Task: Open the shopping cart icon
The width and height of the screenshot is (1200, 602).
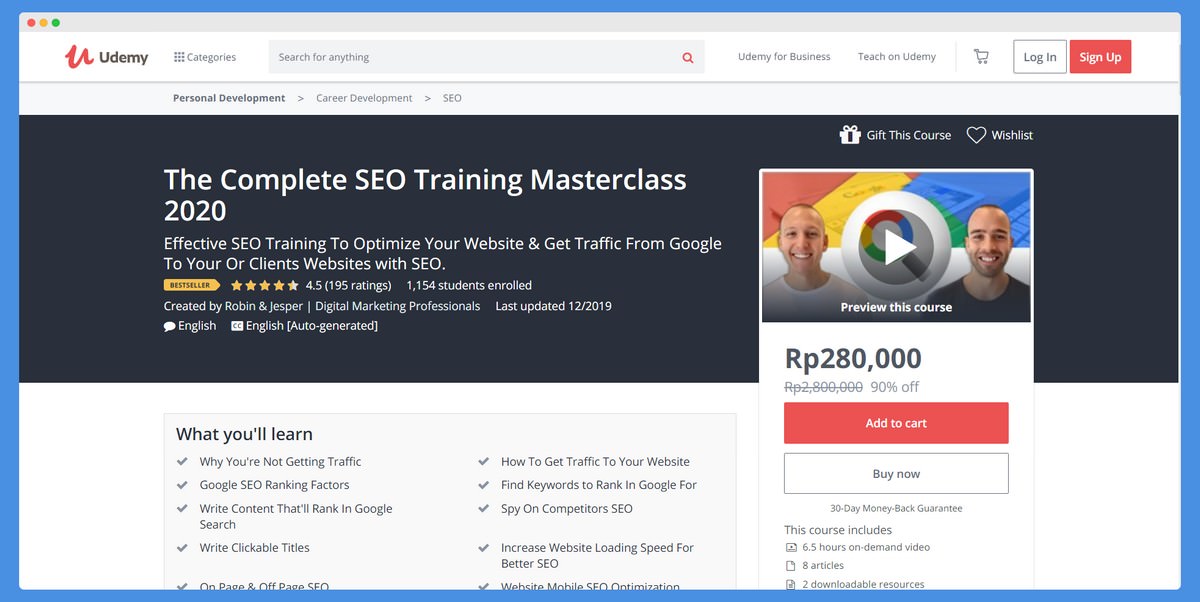Action: click(x=981, y=57)
